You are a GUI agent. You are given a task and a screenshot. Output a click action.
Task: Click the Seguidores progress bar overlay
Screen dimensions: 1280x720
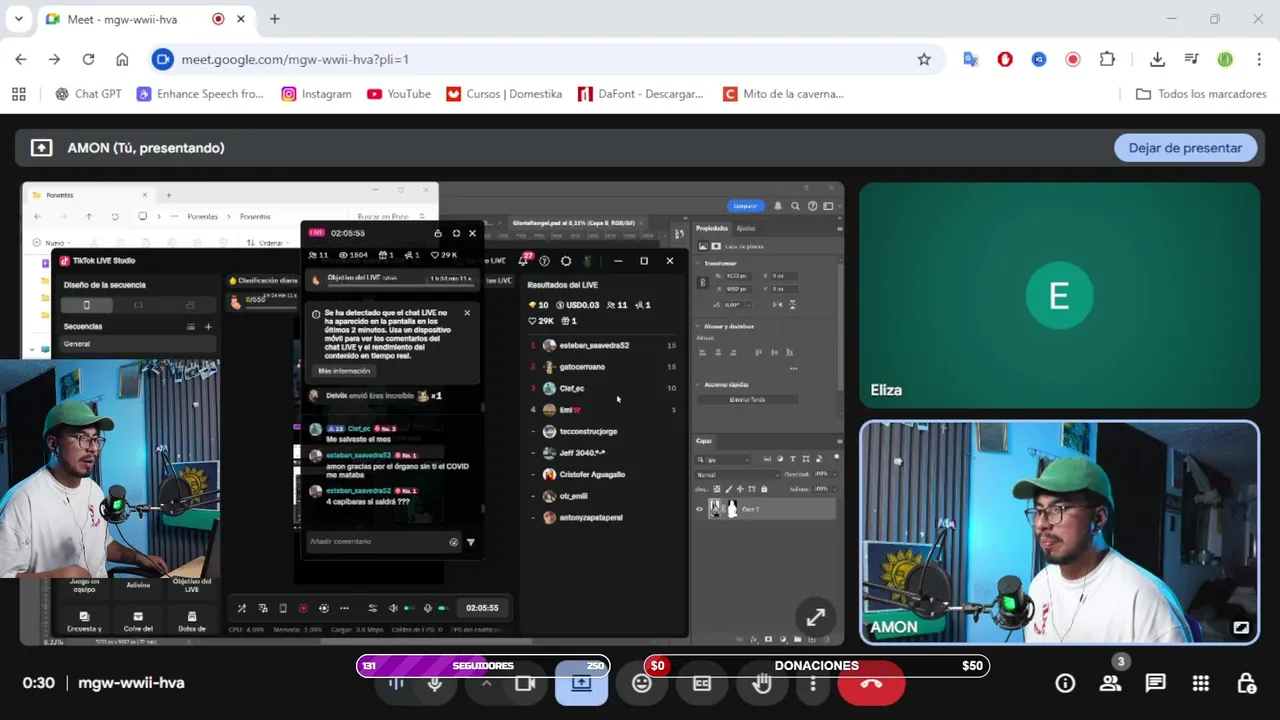(x=483, y=666)
